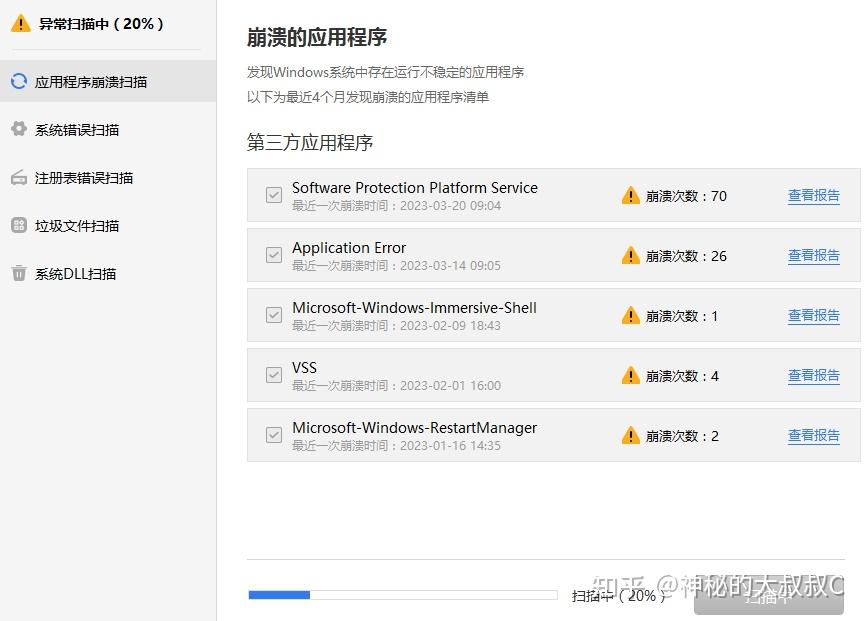Switch to 垃圾文件扫描 in the sidebar
This screenshot has width=867, height=621.
coord(77,226)
